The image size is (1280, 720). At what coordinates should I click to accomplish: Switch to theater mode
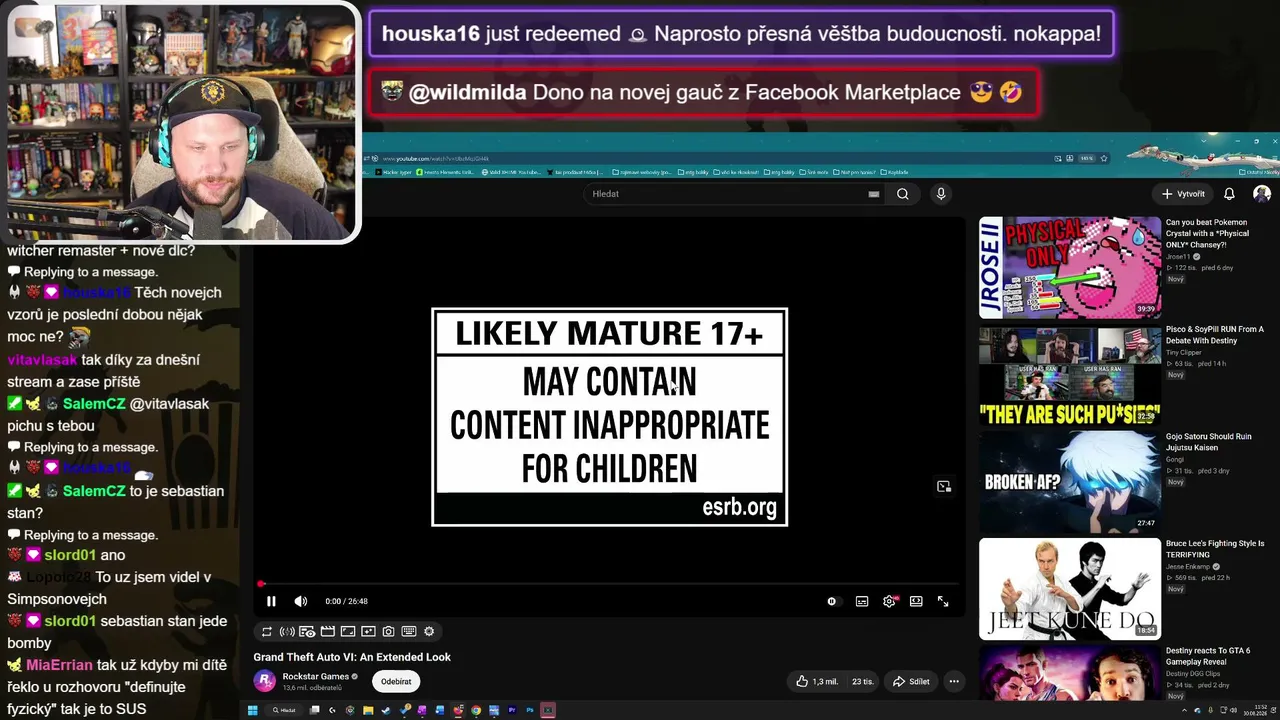point(916,601)
